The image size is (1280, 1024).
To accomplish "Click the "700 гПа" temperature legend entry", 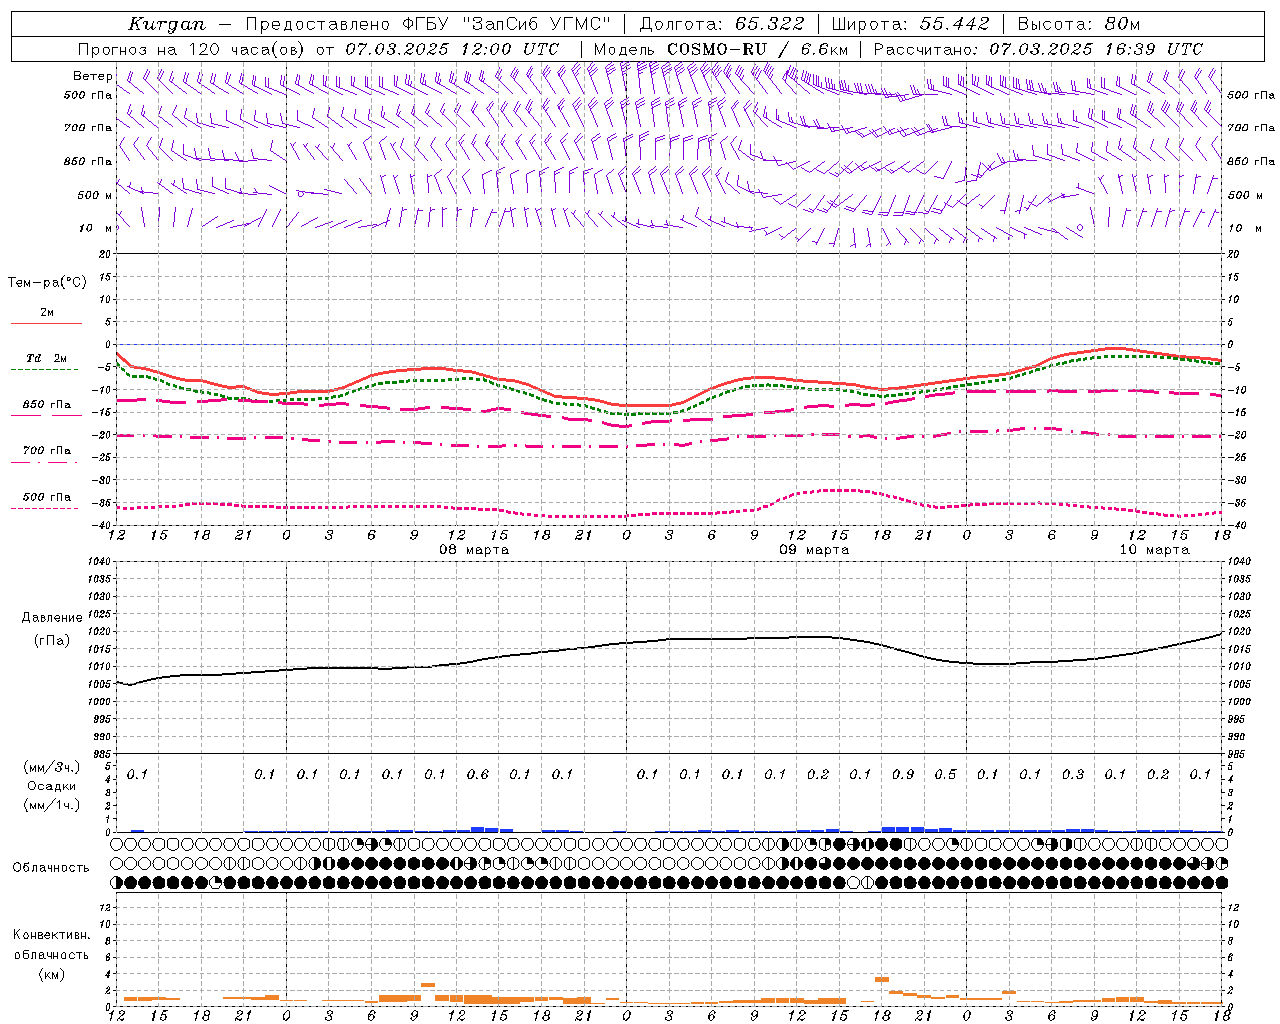I will click(x=46, y=451).
